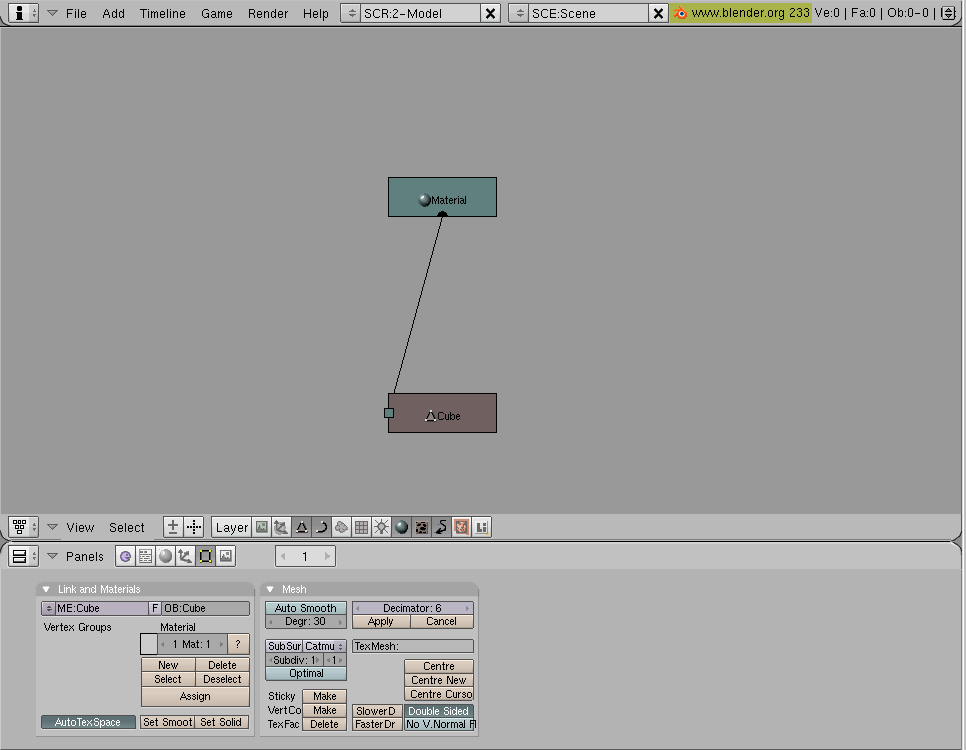Viewport: 966px width, 750px height.
Task: Switch to the Logic context button
Action: click(125, 556)
